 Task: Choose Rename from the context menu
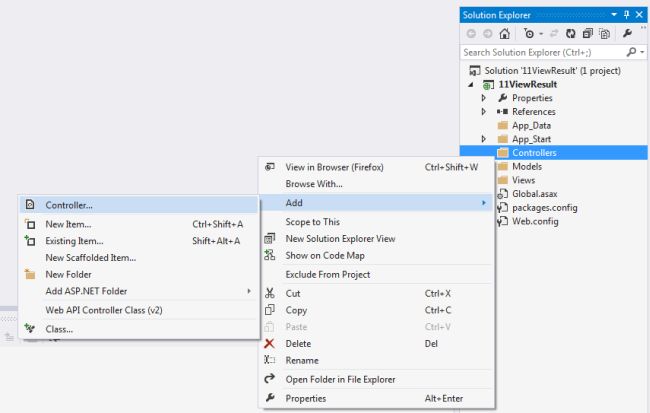[376, 361]
